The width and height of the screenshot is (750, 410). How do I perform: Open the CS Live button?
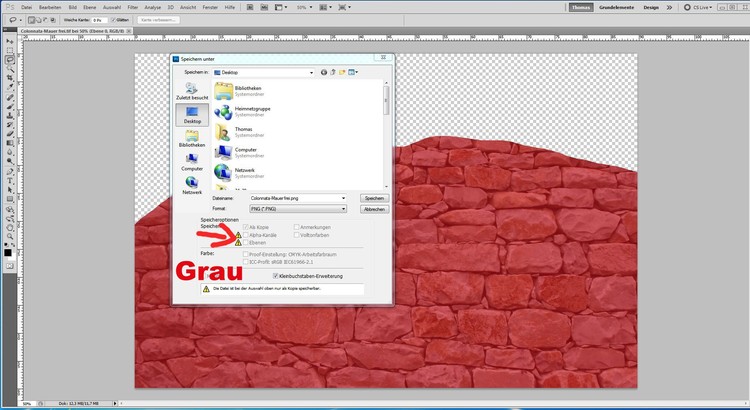coord(698,7)
